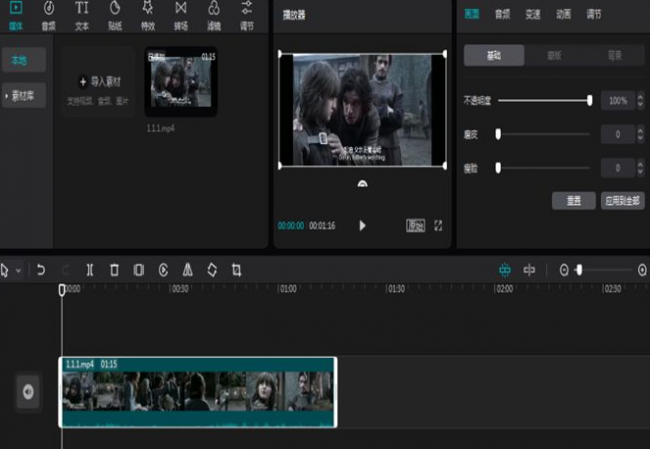The image size is (650, 449).
Task: Open the 转场 transitions tab
Action: coord(181,15)
